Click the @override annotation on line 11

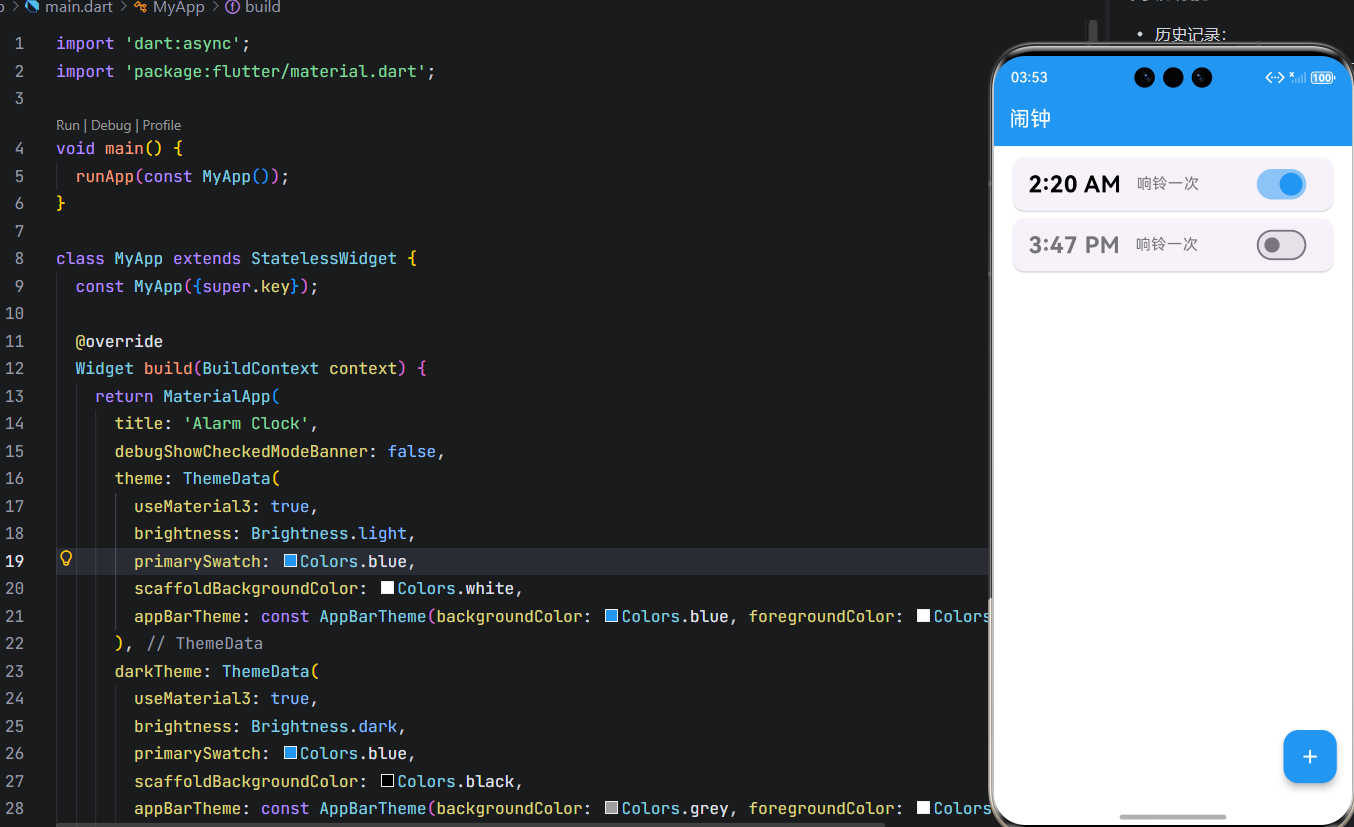[x=119, y=341]
